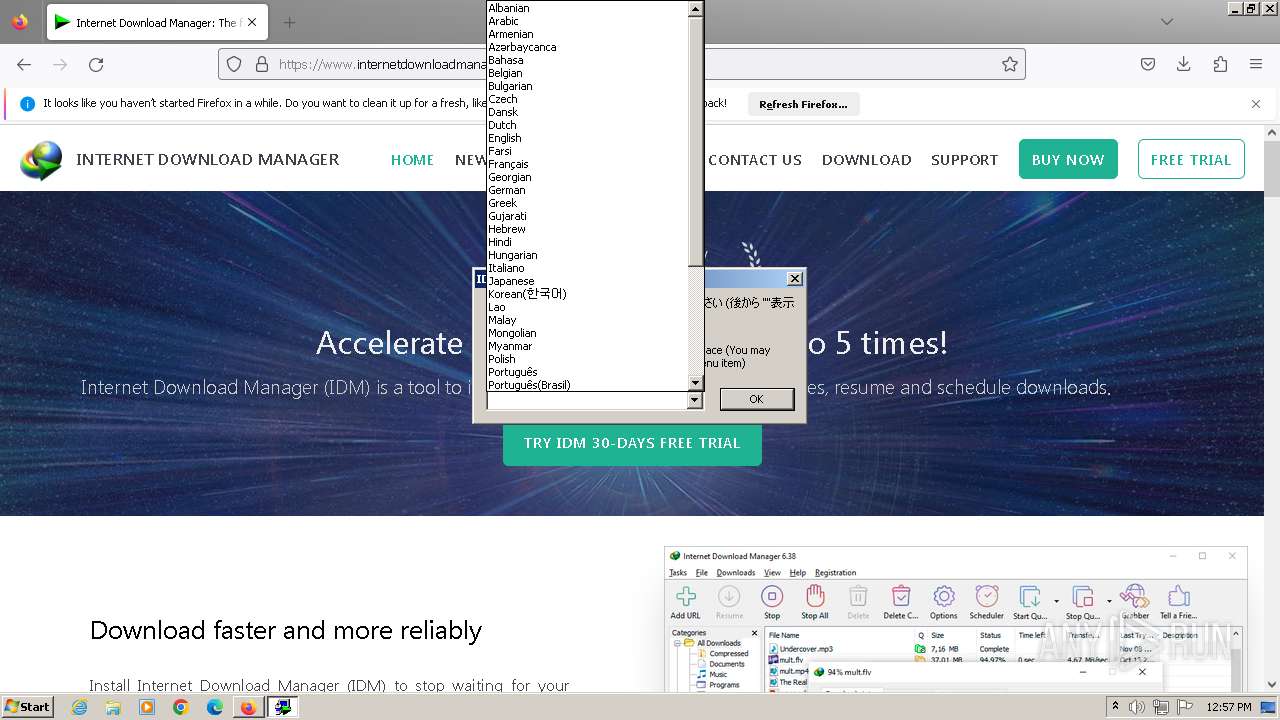Click TRY IDM 30-DAYS FREE TRIAL

click(632, 443)
